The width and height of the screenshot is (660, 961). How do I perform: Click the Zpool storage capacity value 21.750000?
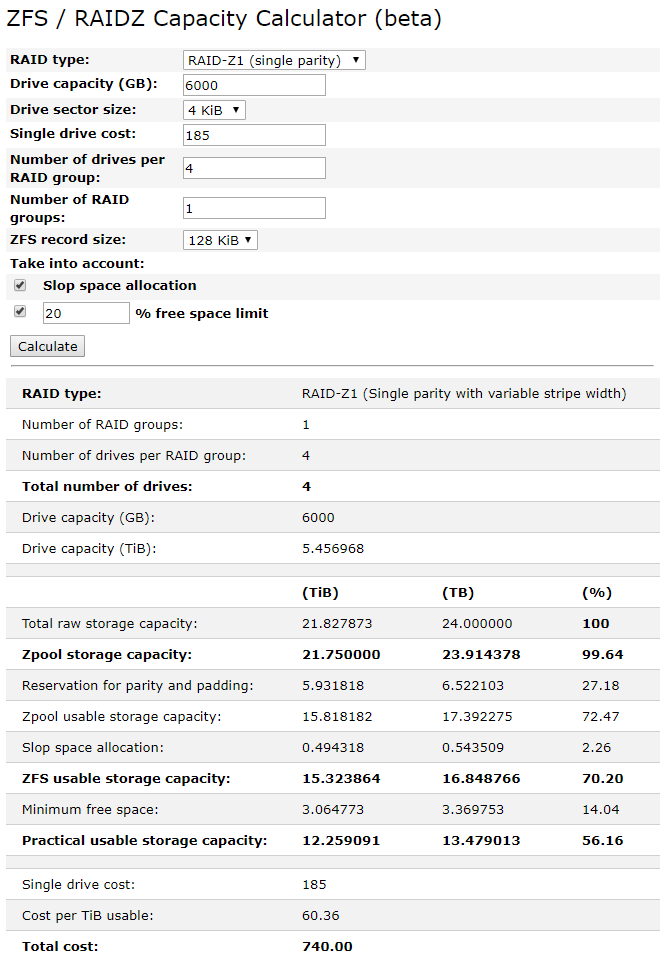(341, 655)
